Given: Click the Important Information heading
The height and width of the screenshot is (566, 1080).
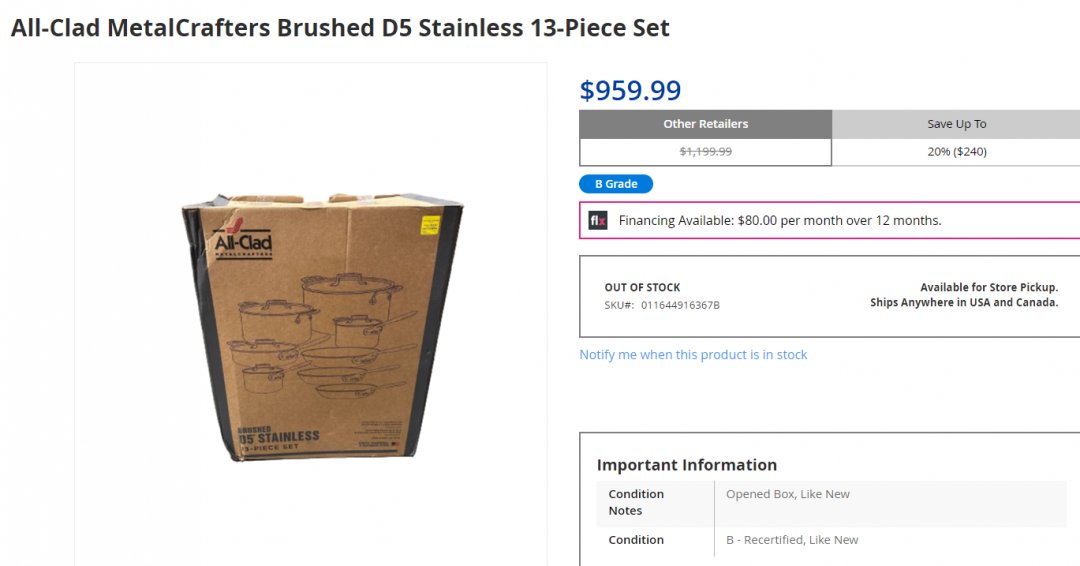Looking at the screenshot, I should (686, 465).
